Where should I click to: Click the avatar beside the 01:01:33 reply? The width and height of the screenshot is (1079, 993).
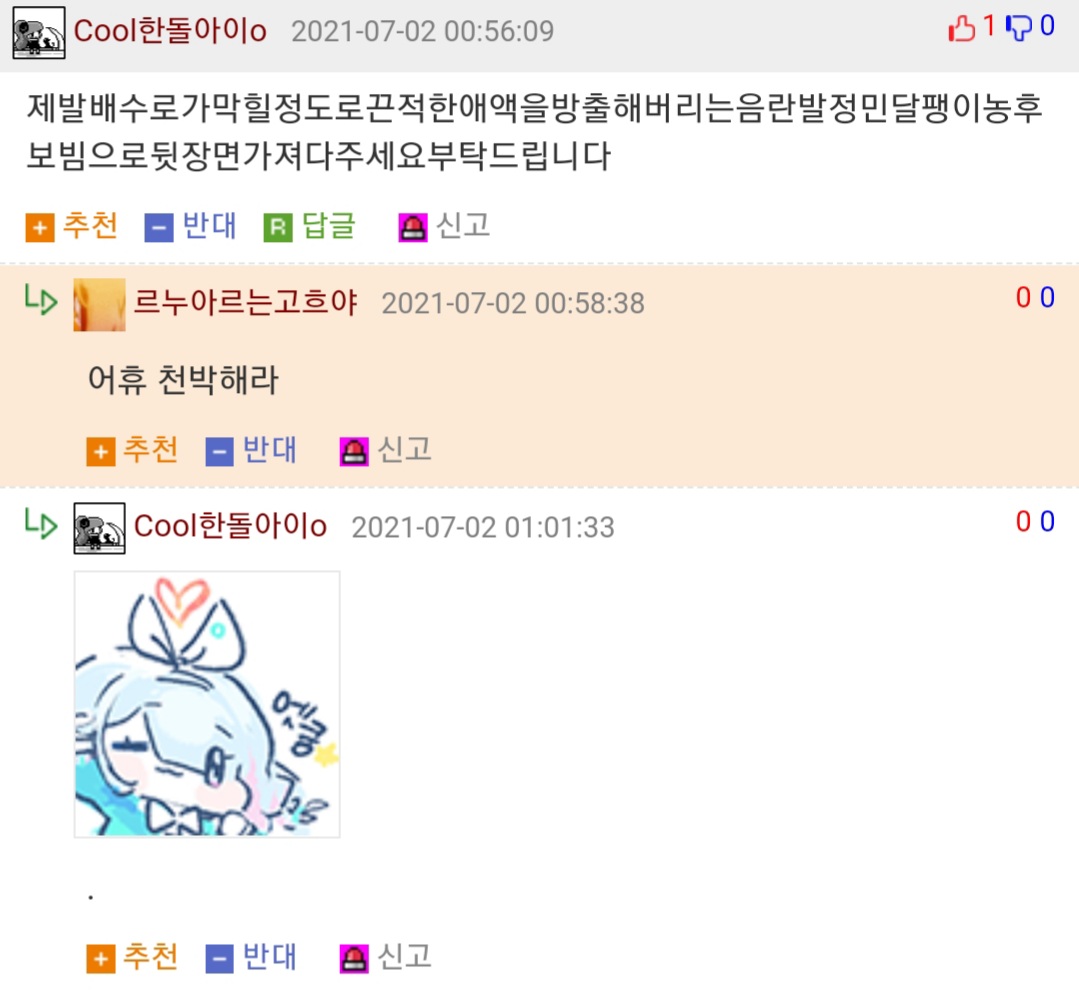100,528
